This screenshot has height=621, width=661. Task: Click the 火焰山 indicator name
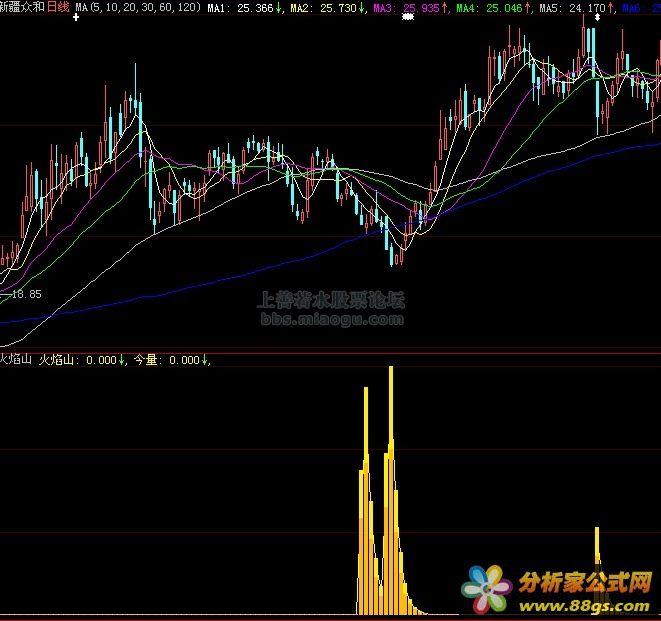point(16,359)
